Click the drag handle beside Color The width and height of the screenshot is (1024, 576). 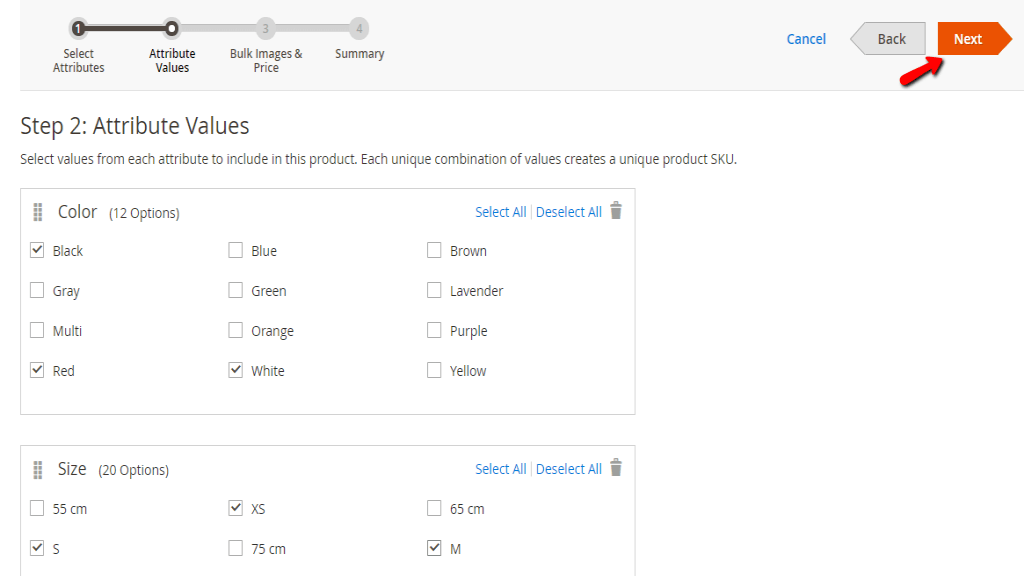[x=37, y=211]
